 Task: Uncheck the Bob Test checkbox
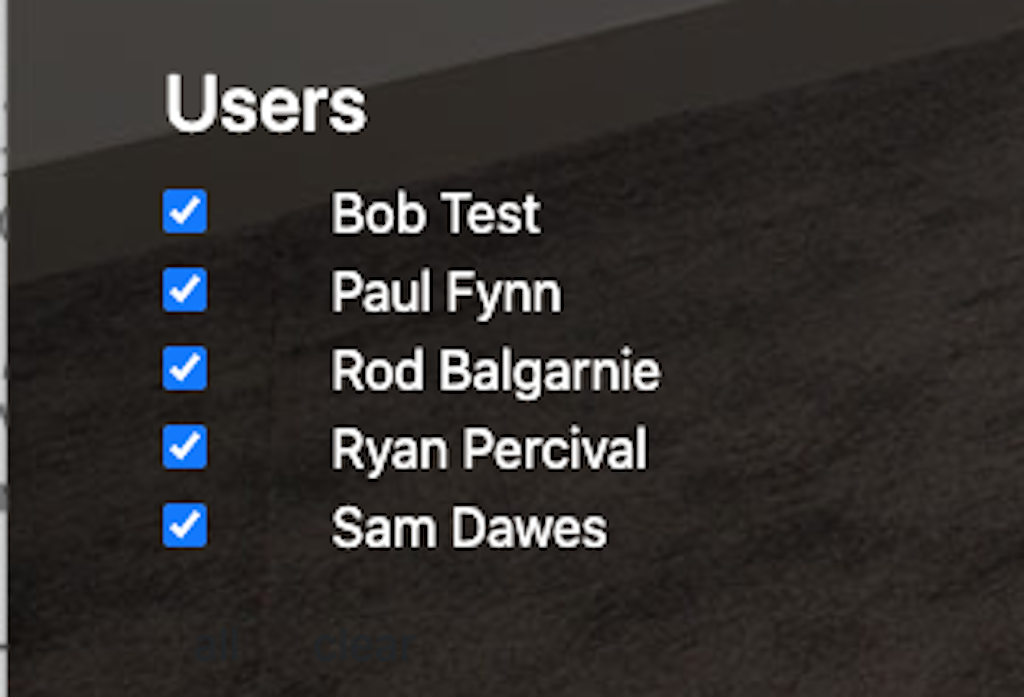pos(185,212)
